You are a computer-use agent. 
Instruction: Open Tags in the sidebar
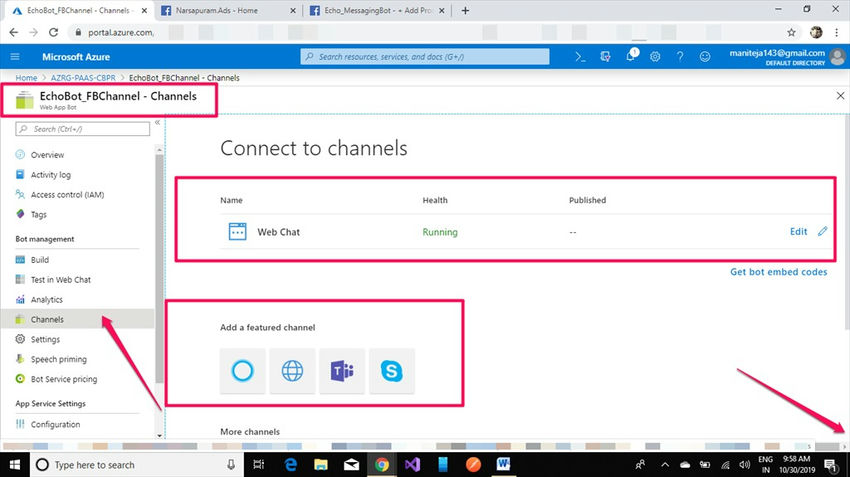pyautogui.click(x=38, y=215)
